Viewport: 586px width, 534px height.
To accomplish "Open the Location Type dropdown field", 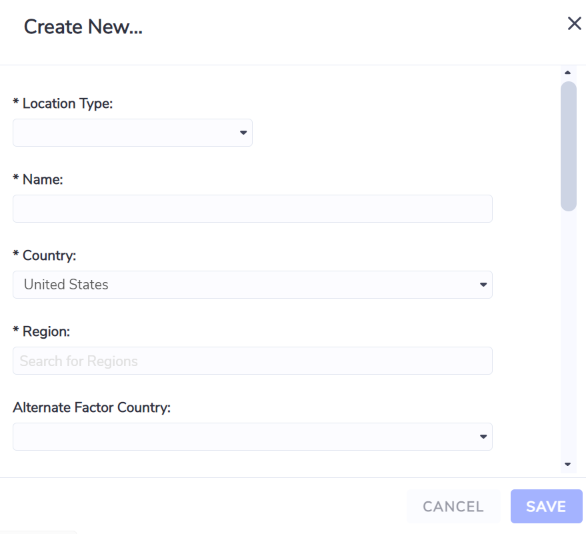I will [x=133, y=133].
